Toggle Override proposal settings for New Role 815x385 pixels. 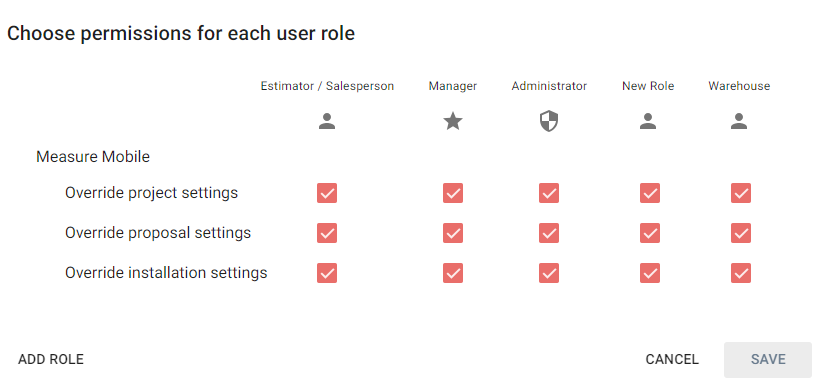pos(650,233)
